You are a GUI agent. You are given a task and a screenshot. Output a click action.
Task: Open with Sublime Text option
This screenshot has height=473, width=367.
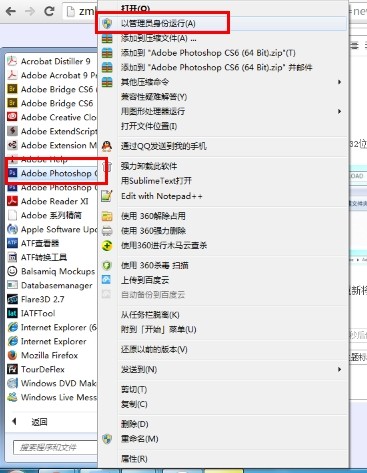[x=156, y=181]
